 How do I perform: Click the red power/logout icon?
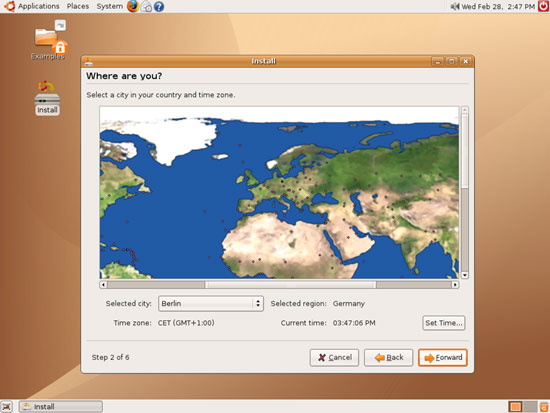pos(543,6)
